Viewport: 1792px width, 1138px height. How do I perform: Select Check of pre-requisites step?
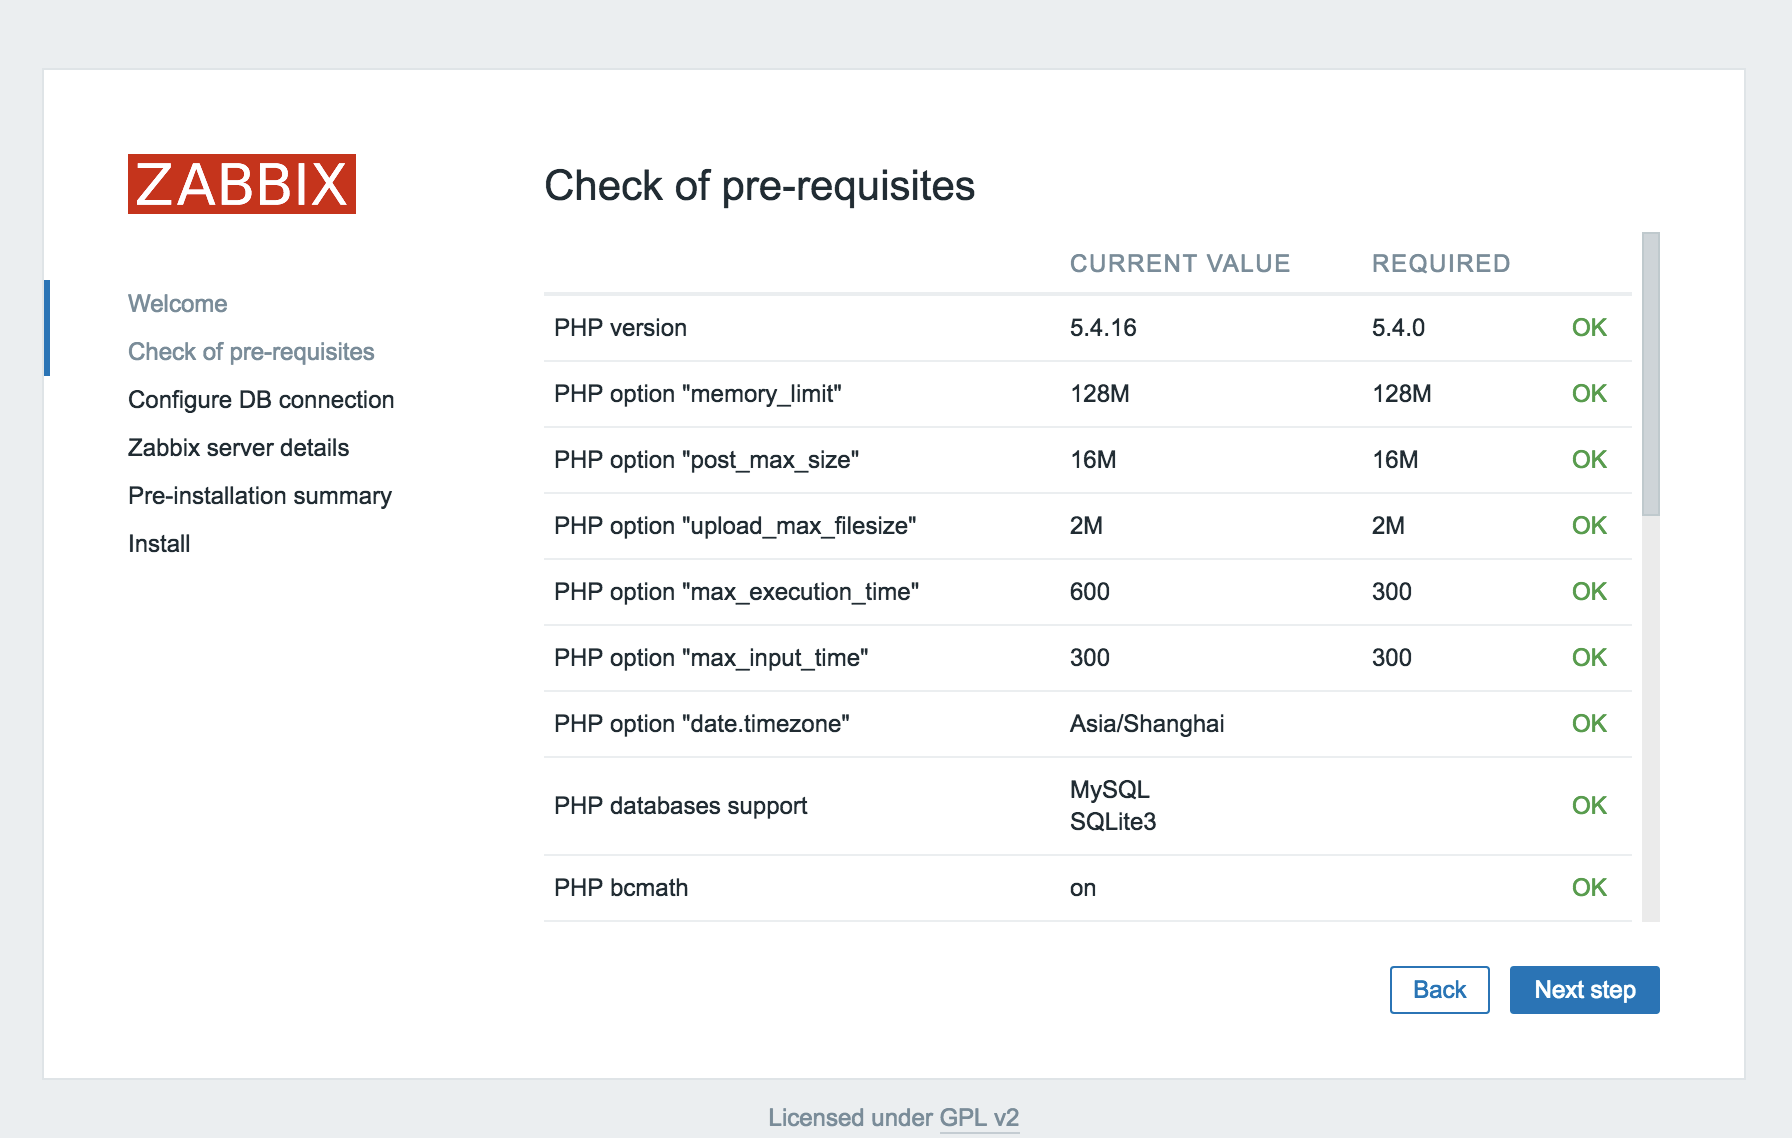251,352
